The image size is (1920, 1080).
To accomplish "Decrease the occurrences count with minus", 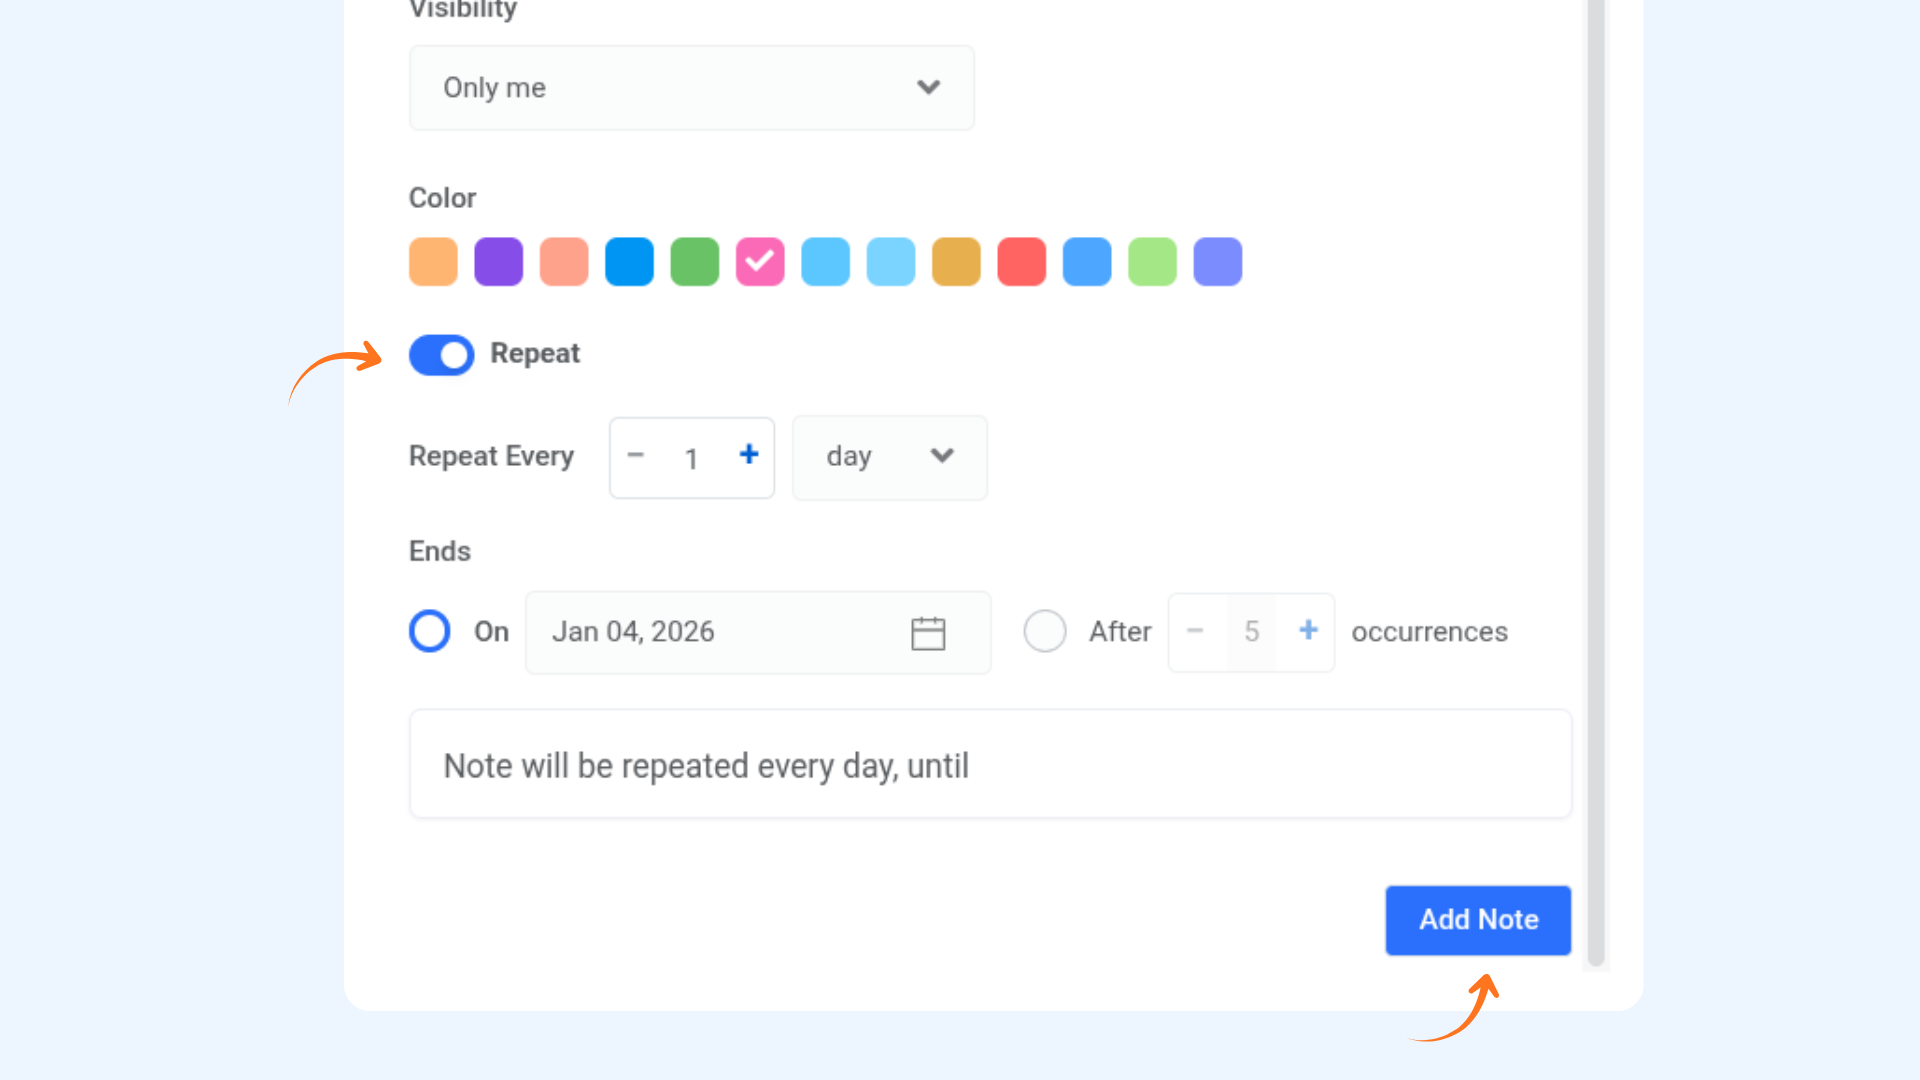I will [x=1195, y=631].
